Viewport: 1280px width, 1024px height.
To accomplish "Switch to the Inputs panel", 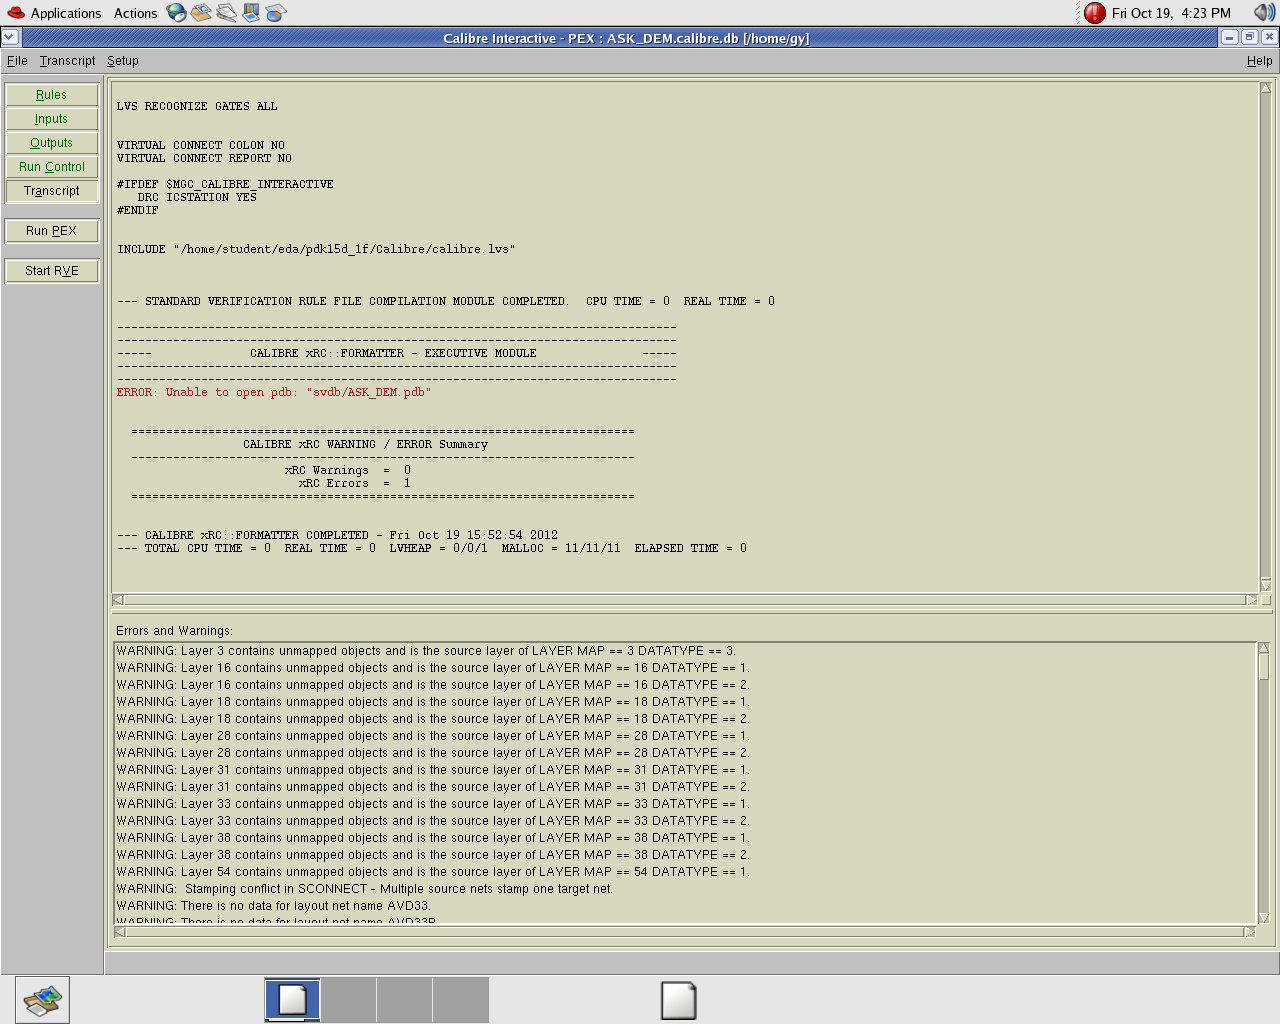I will click(52, 119).
